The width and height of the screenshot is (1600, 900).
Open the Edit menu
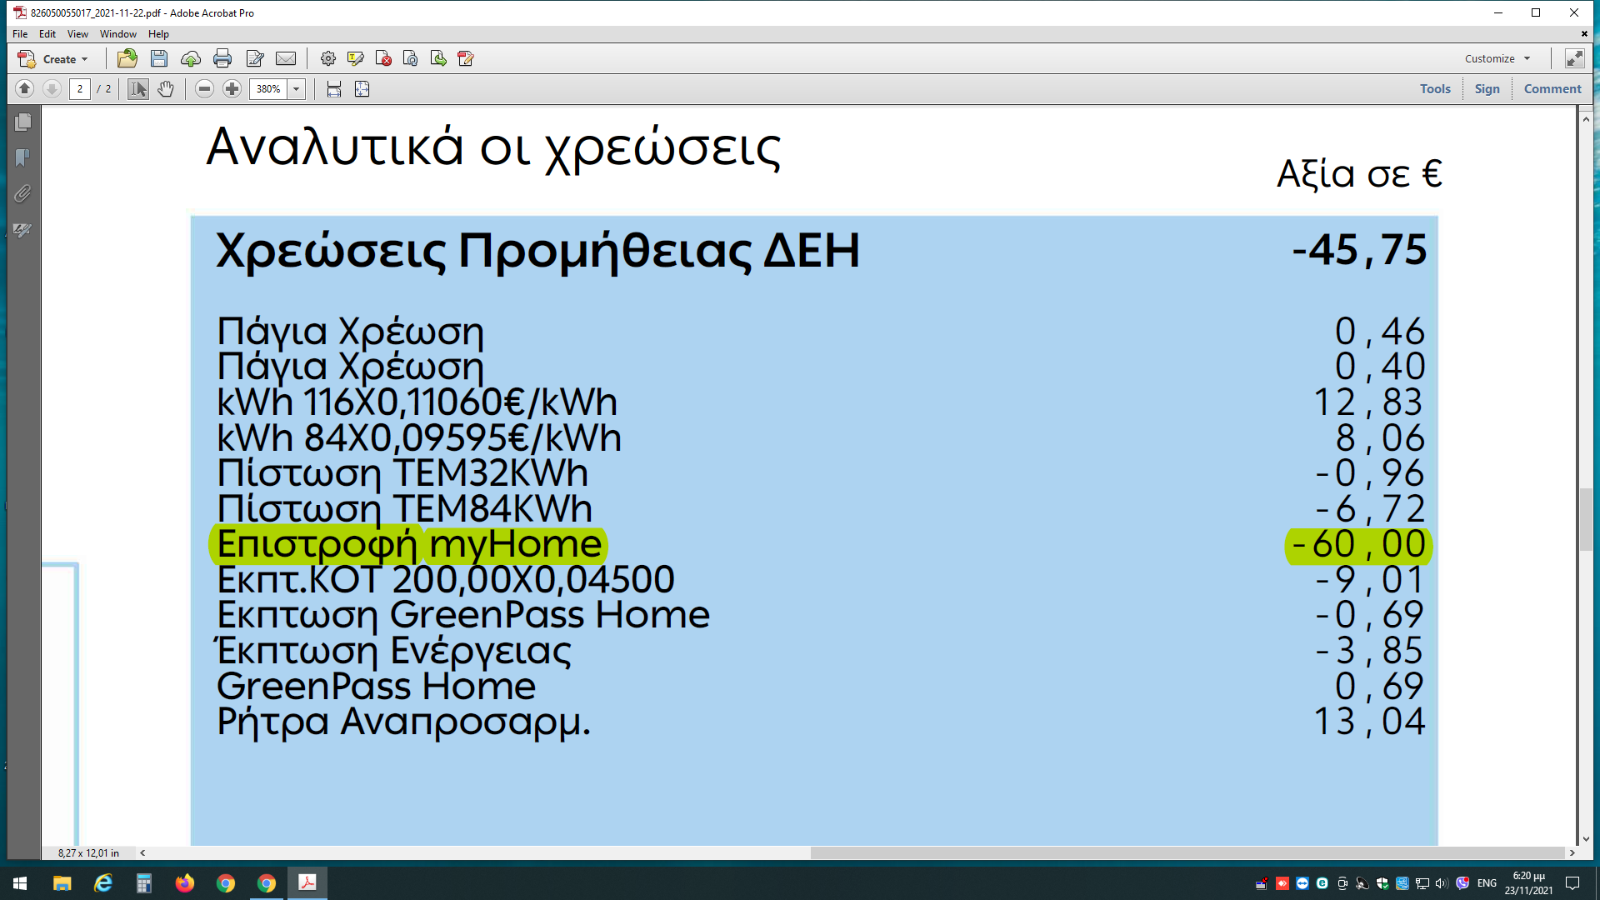coord(47,34)
